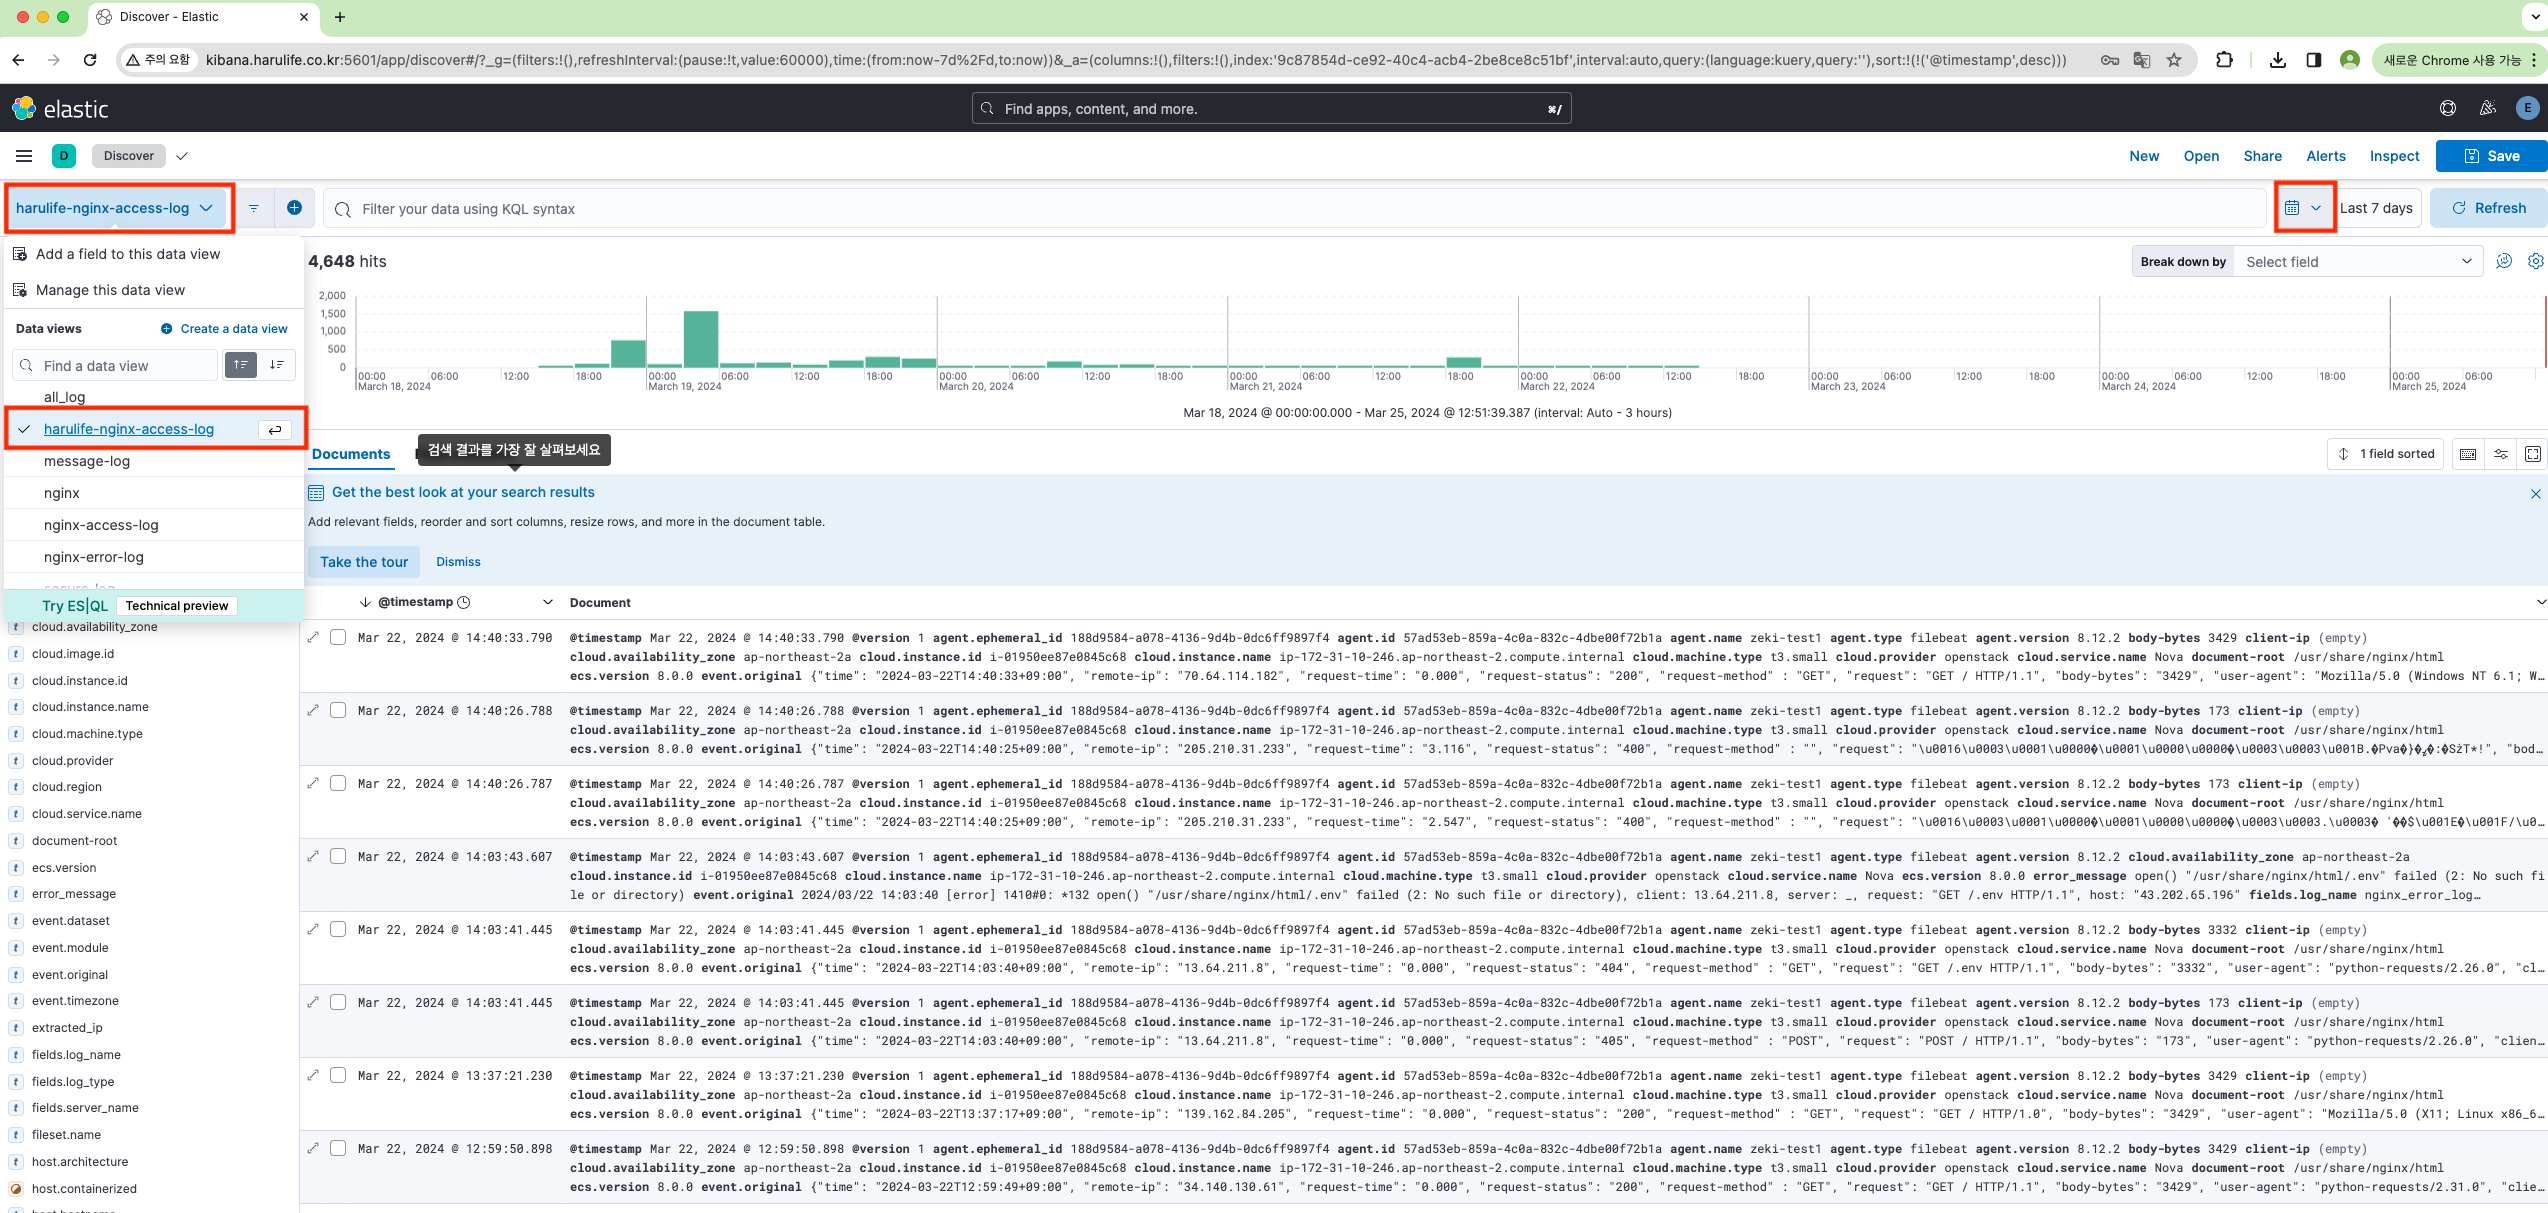The height and width of the screenshot is (1213, 2548).
Task: Close the search results tour callout
Action: (2535, 494)
